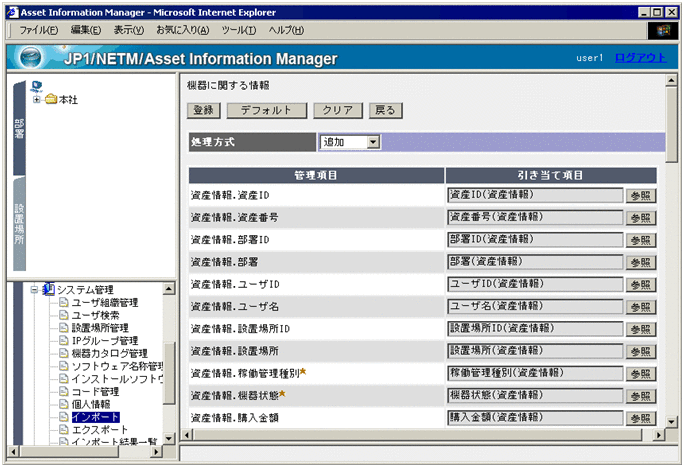Click the page icon beside コード管理
The width and height of the screenshot is (685, 469).
tap(63, 392)
